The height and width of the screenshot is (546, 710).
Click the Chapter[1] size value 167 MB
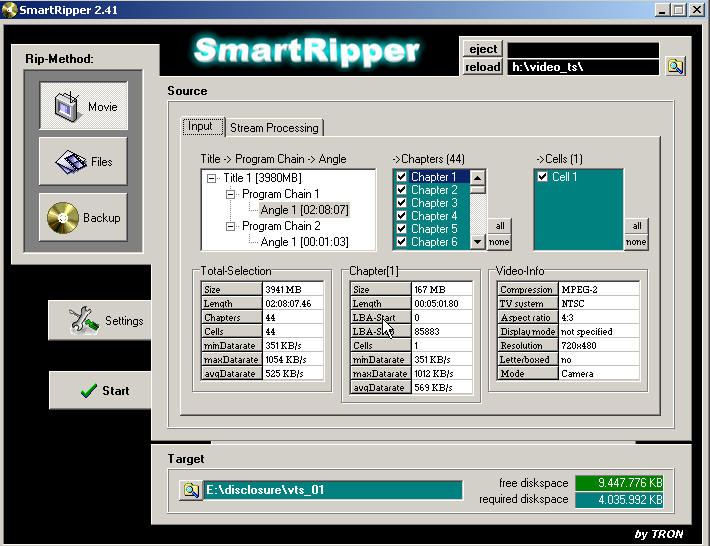coord(442,289)
